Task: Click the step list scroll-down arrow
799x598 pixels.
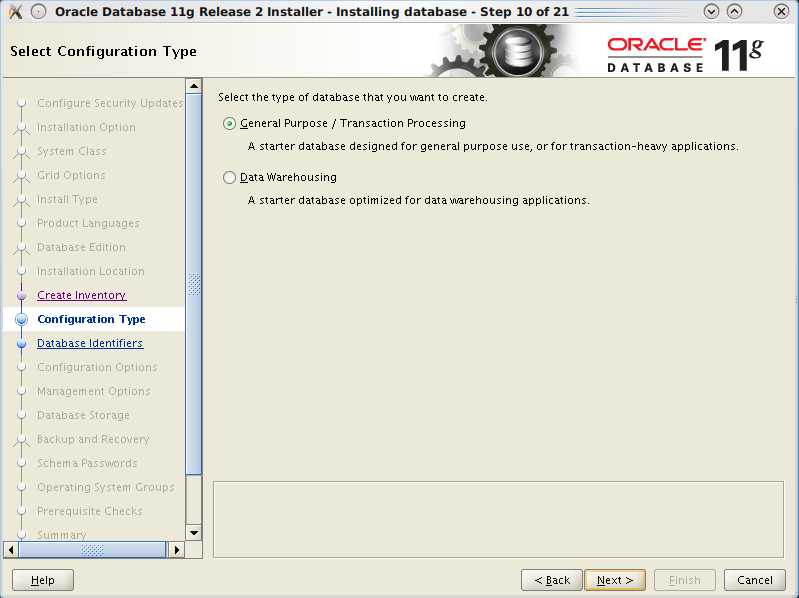Action: pyautogui.click(x=194, y=533)
